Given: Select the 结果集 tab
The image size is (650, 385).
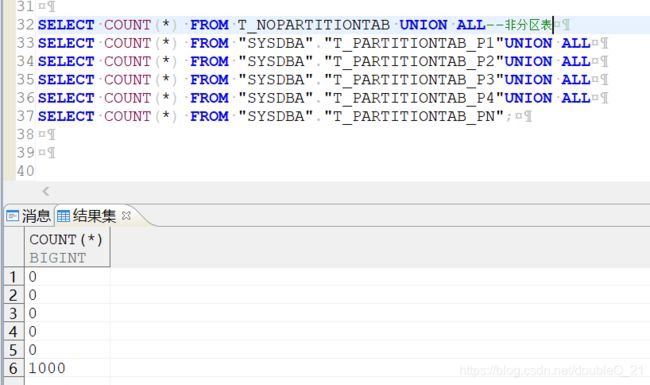Looking at the screenshot, I should click(x=95, y=216).
